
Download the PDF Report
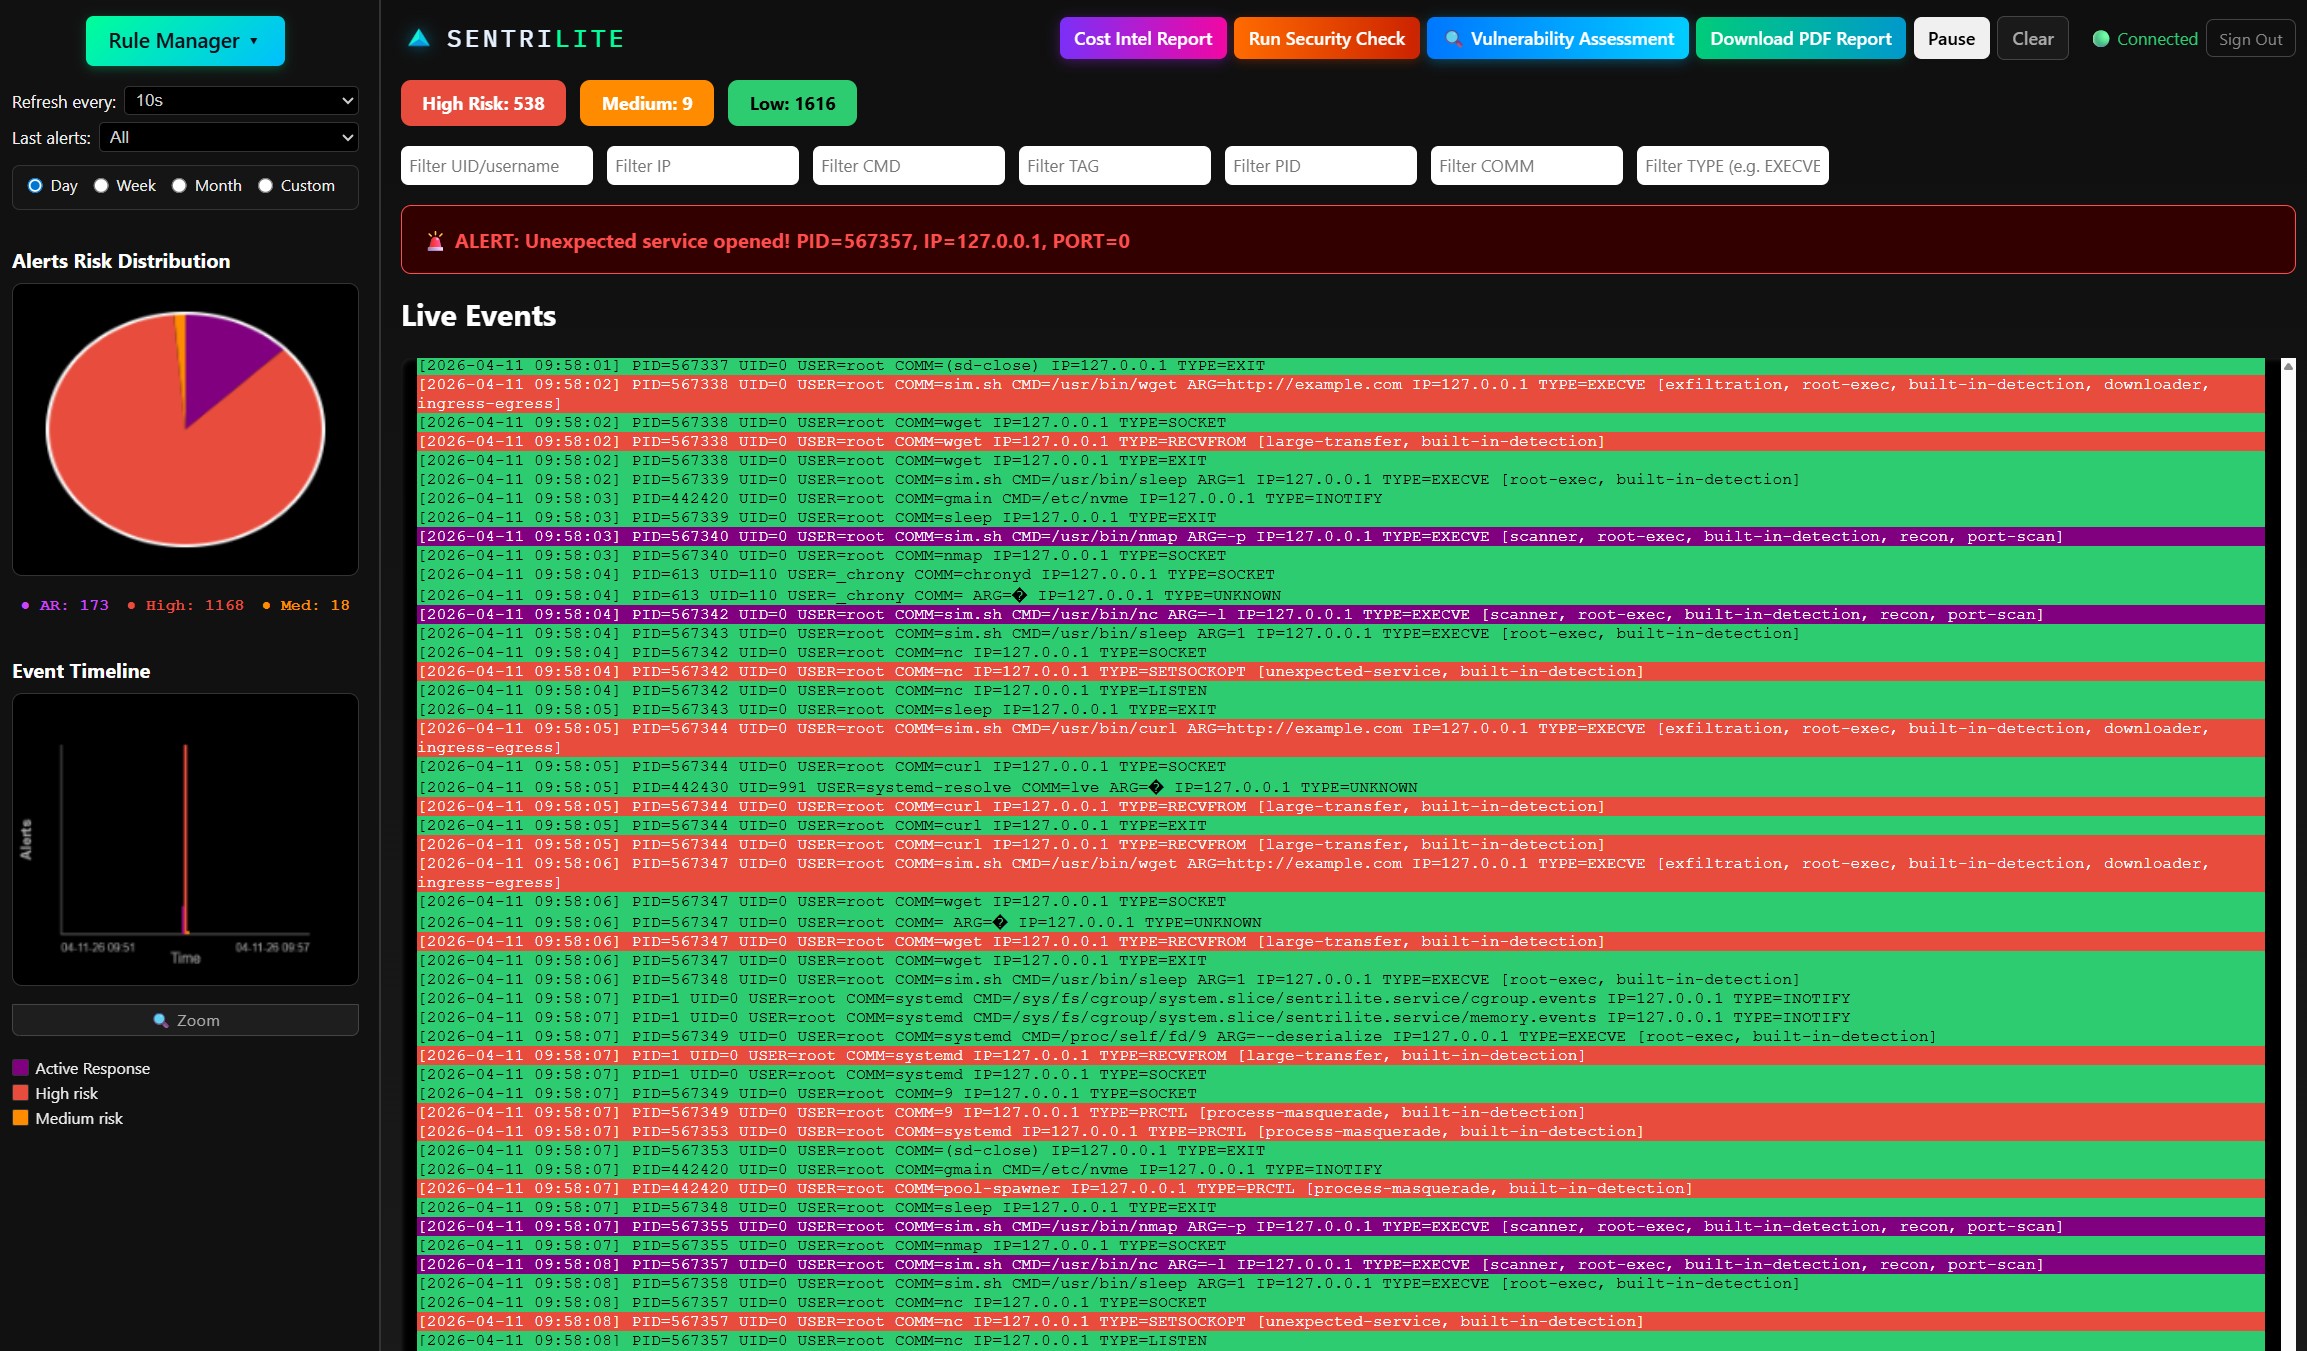(x=1800, y=38)
